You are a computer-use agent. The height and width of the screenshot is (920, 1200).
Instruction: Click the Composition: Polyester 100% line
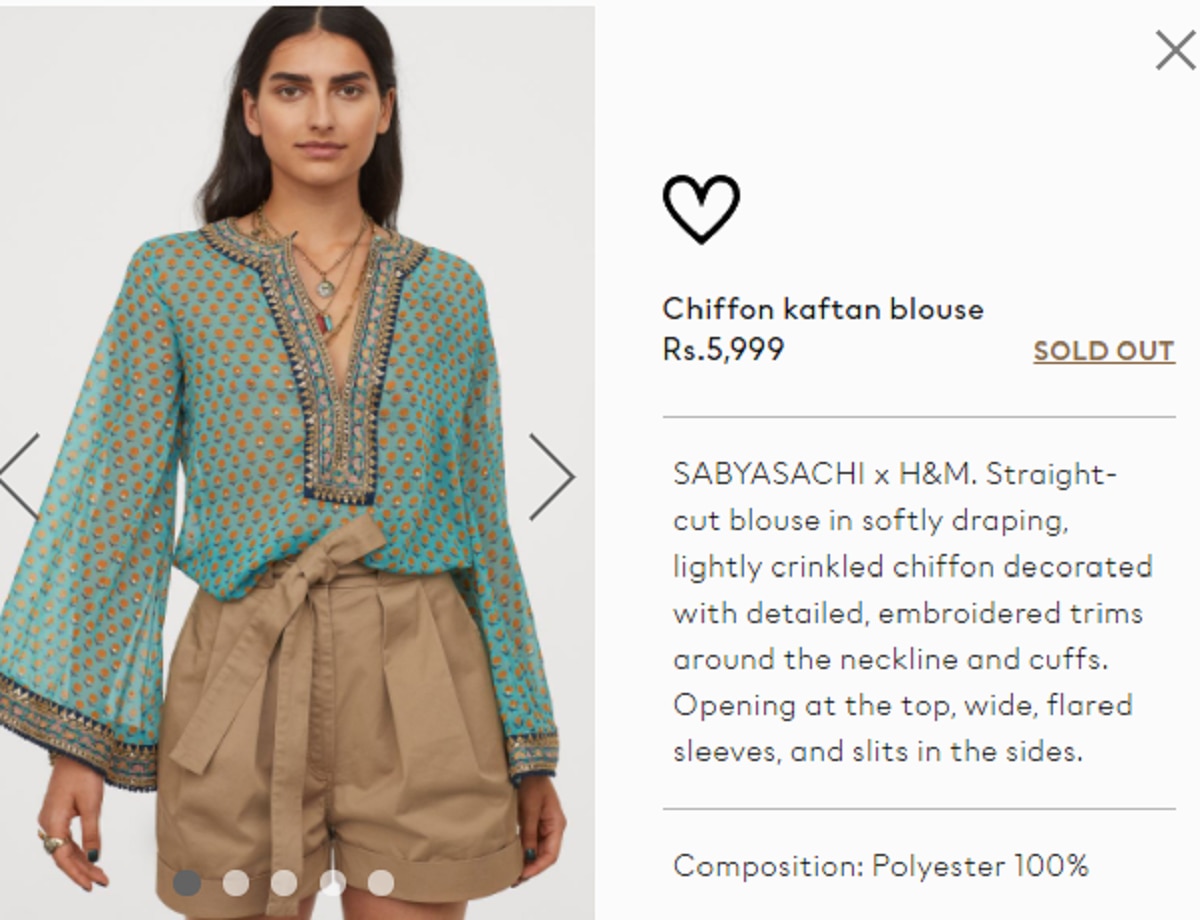point(881,865)
